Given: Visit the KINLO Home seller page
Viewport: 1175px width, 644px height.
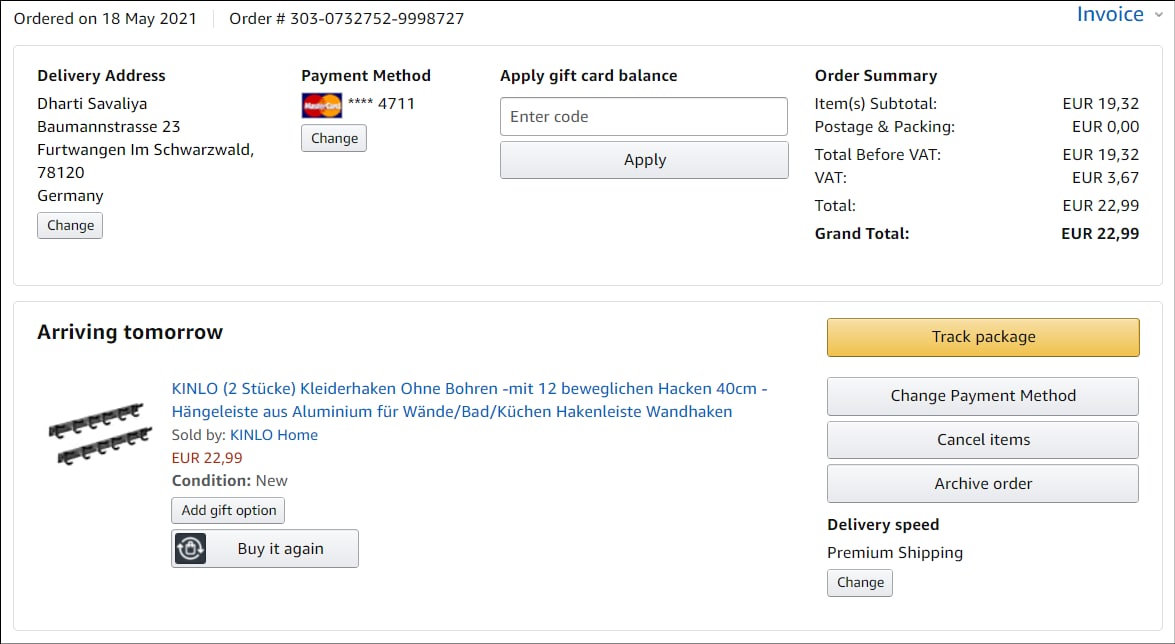Looking at the screenshot, I should click(274, 435).
